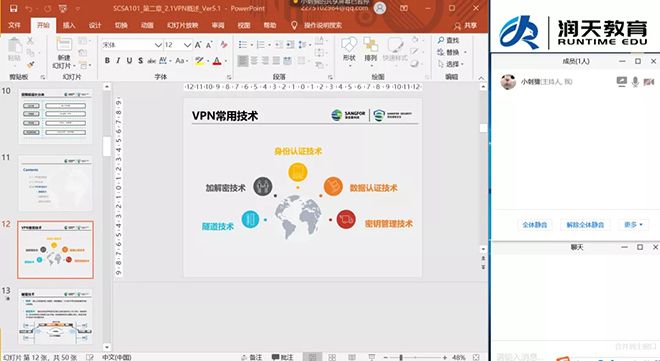Select slide 13 thumbnail
This screenshot has width=660, height=361.
55,316
